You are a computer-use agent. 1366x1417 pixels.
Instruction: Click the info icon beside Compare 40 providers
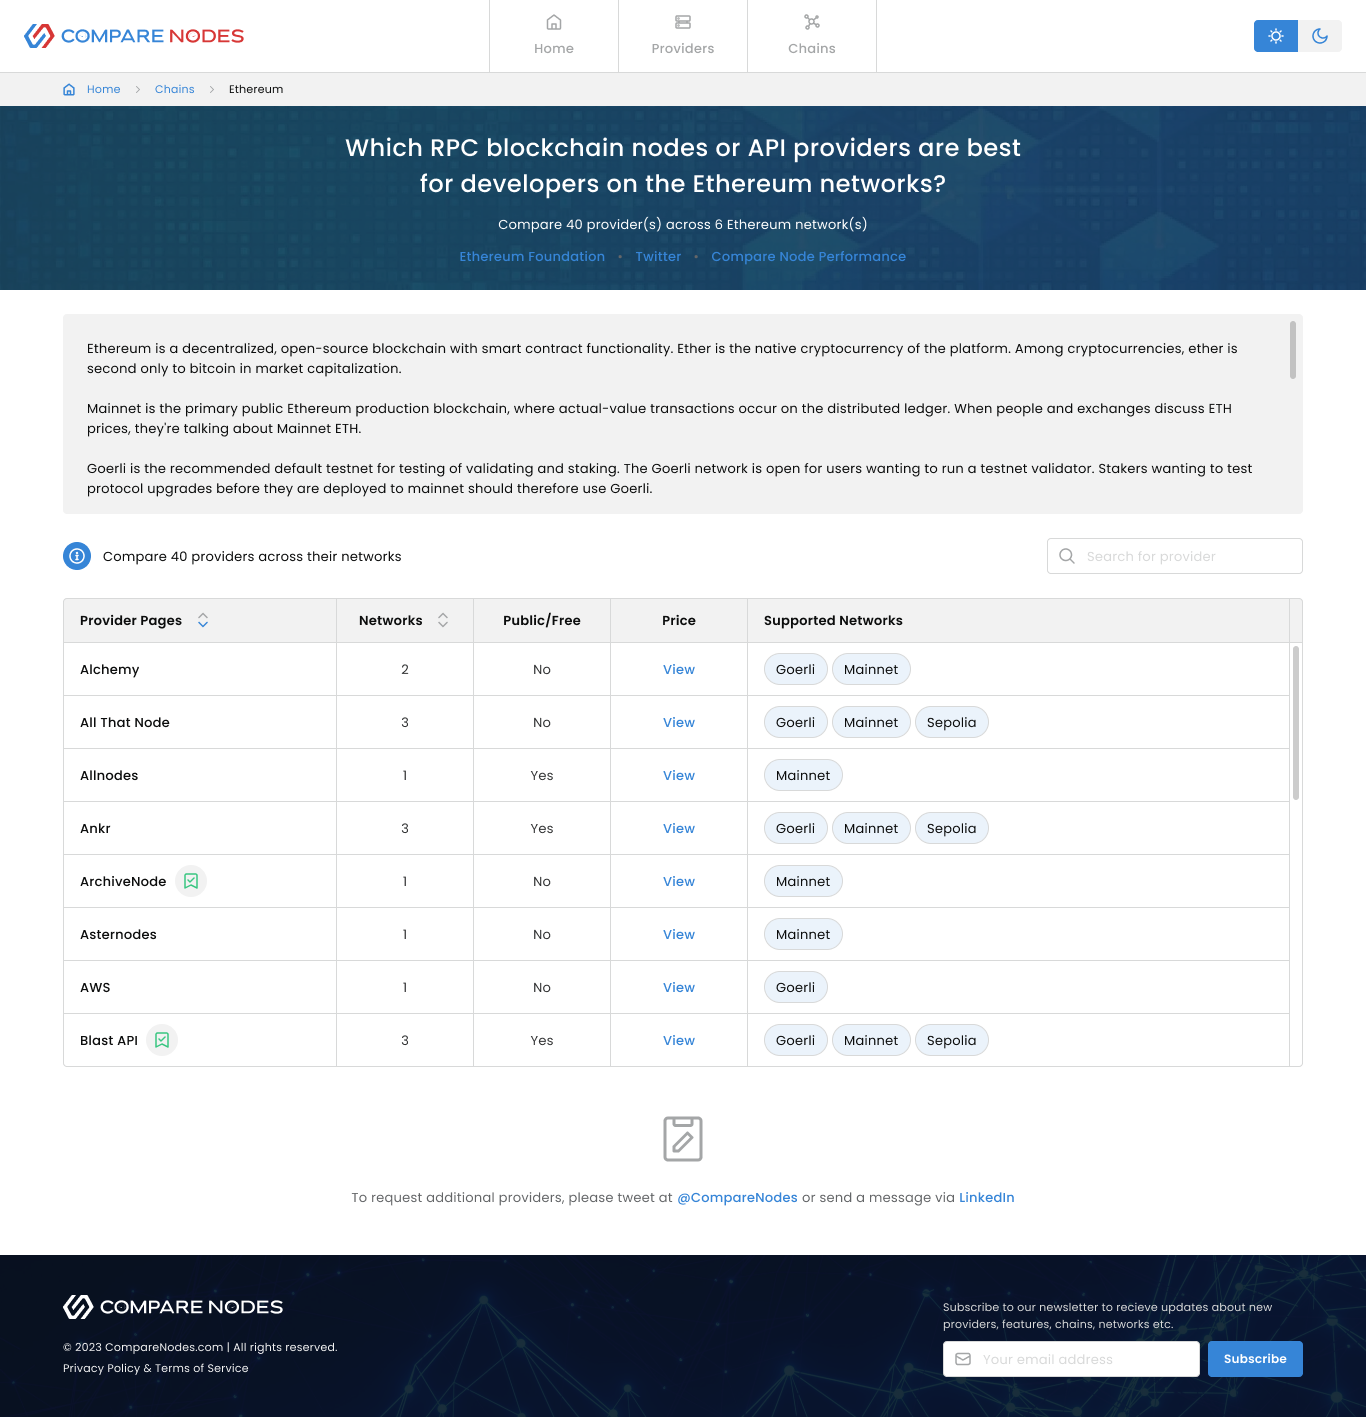(x=77, y=556)
